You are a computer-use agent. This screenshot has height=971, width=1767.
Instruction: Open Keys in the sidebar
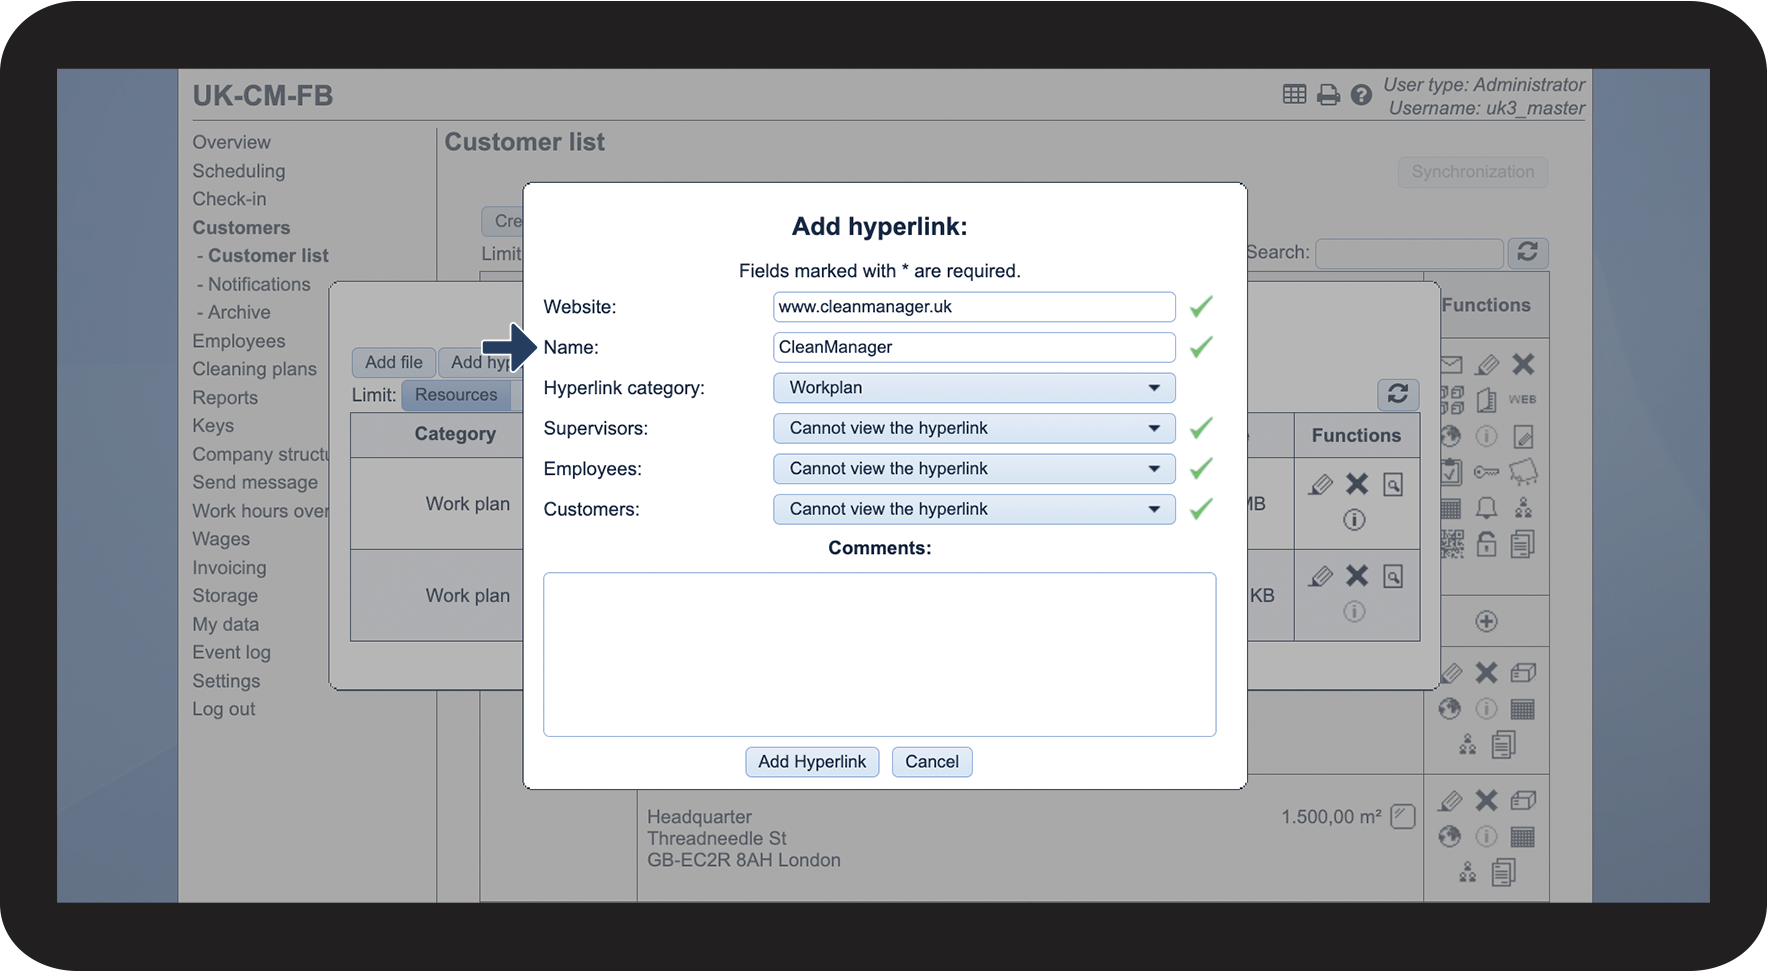tap(213, 426)
